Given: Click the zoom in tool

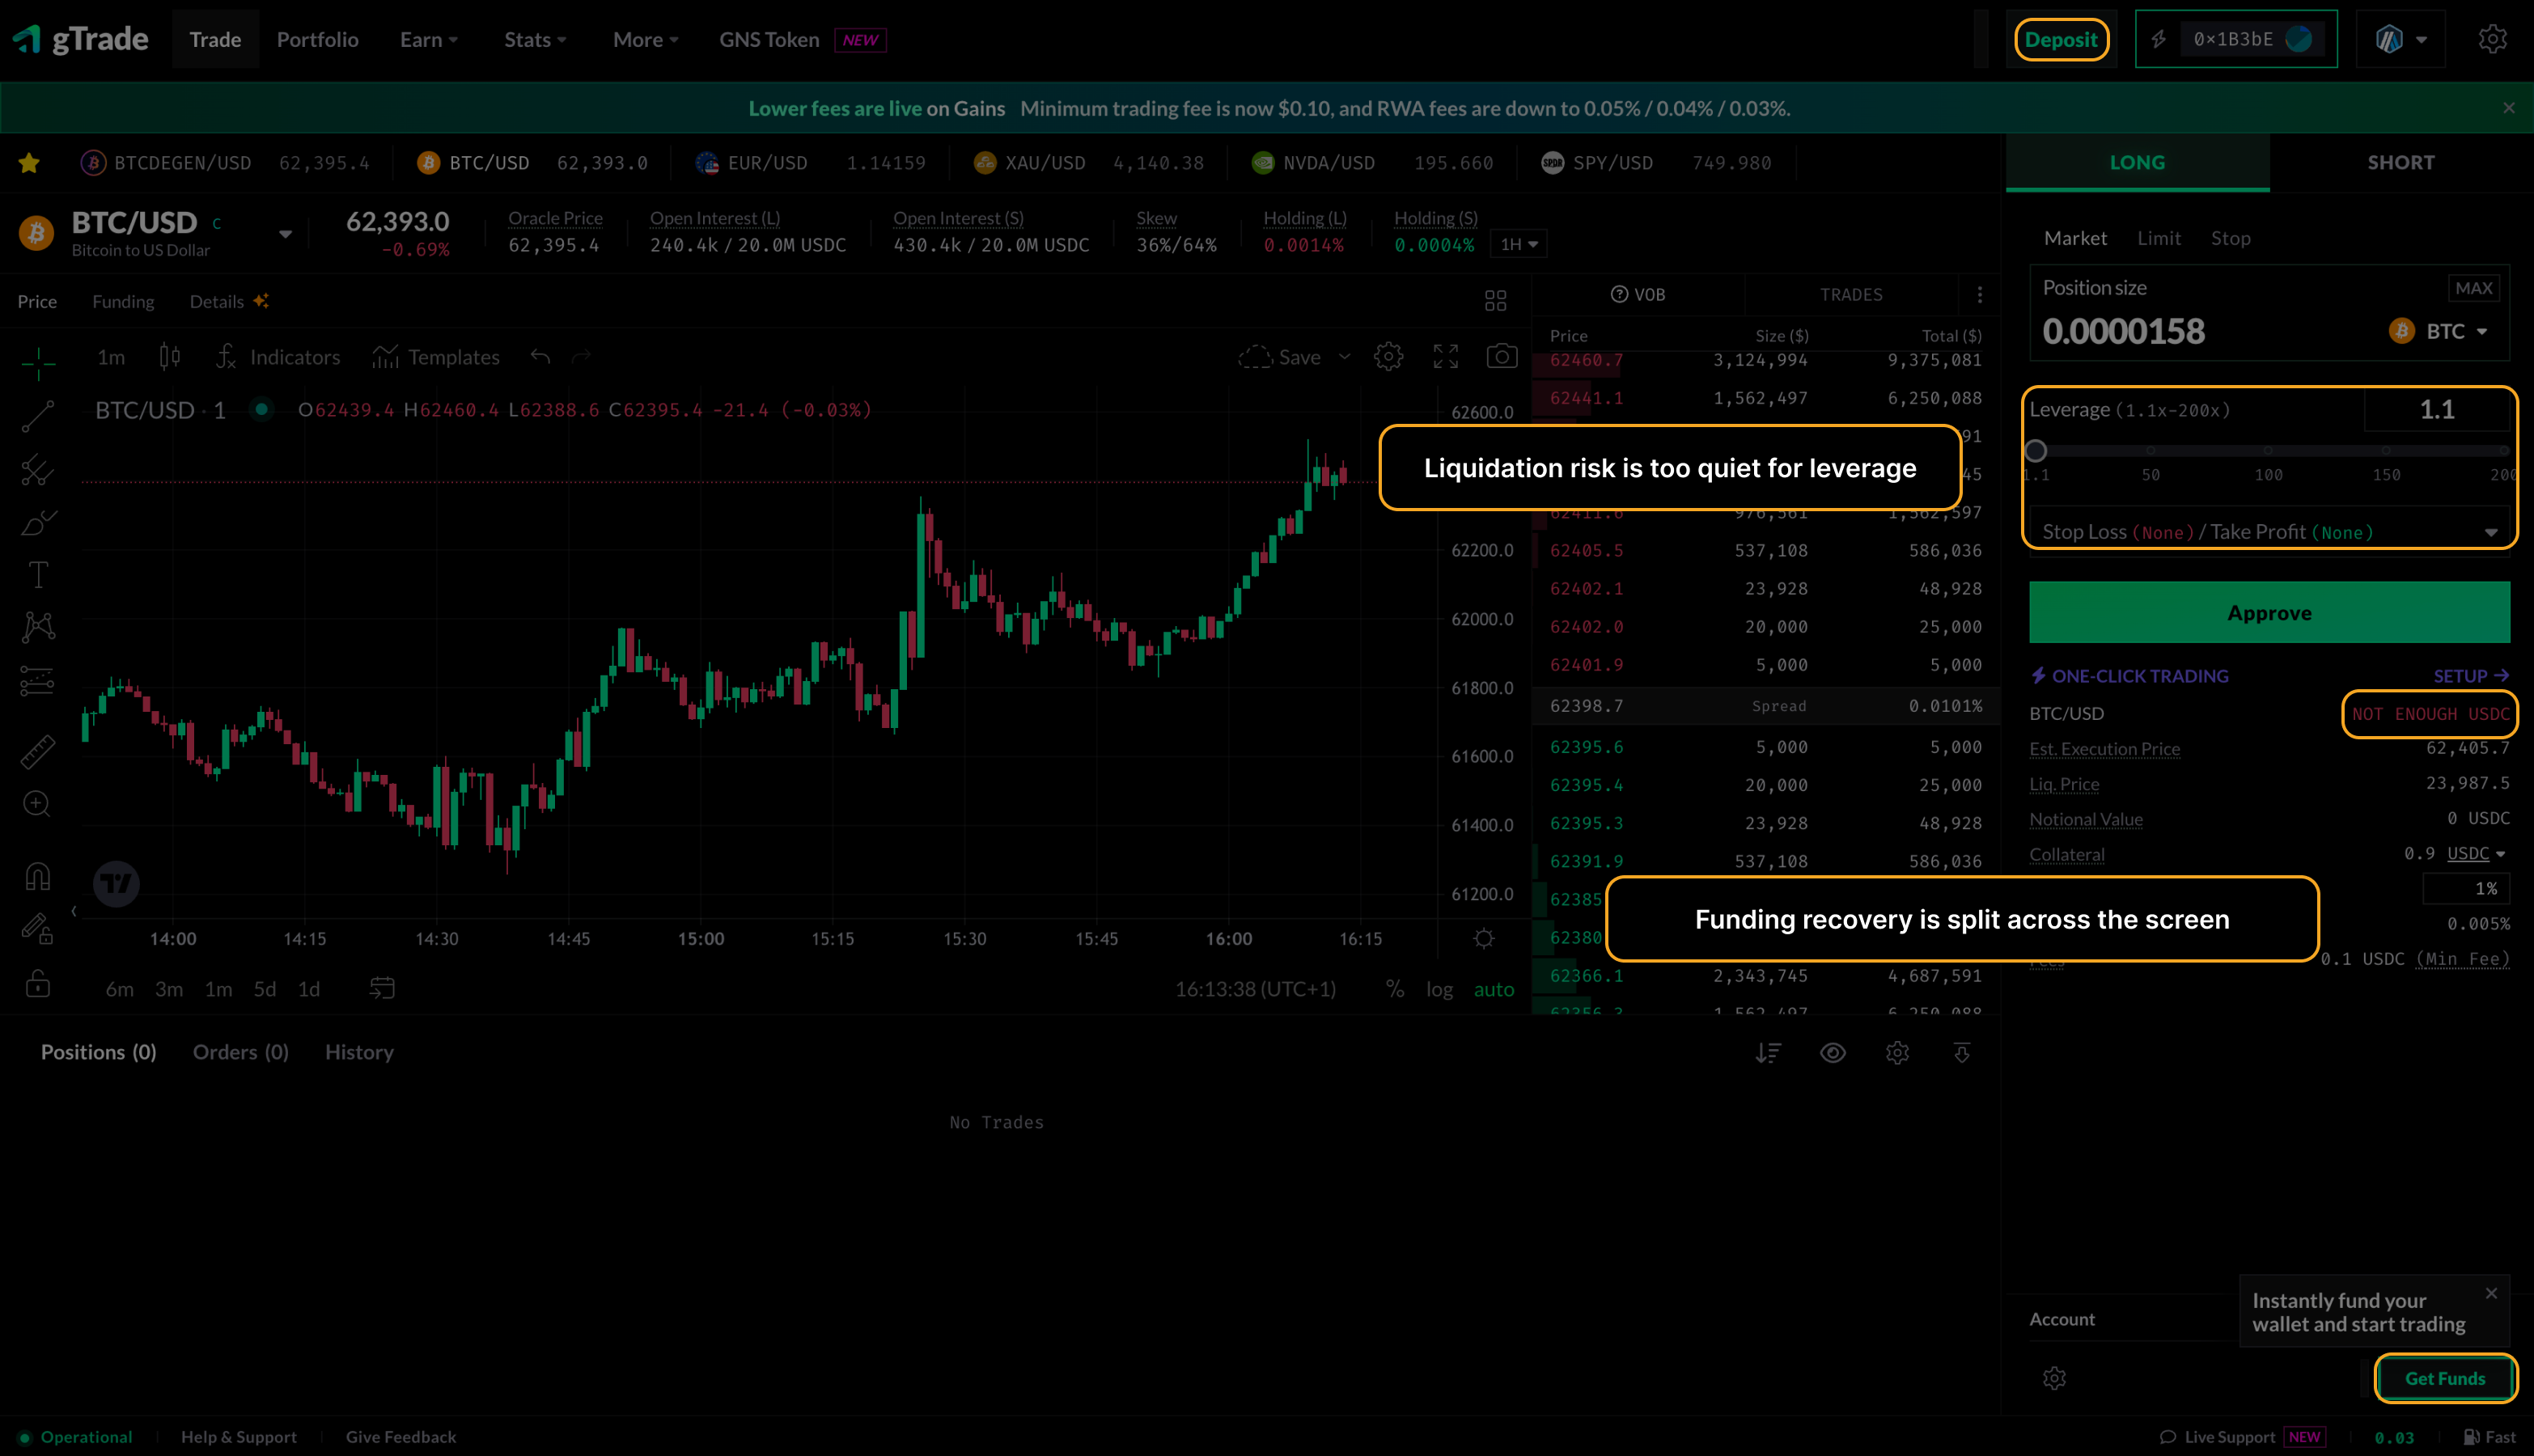Looking at the screenshot, I should tap(38, 804).
